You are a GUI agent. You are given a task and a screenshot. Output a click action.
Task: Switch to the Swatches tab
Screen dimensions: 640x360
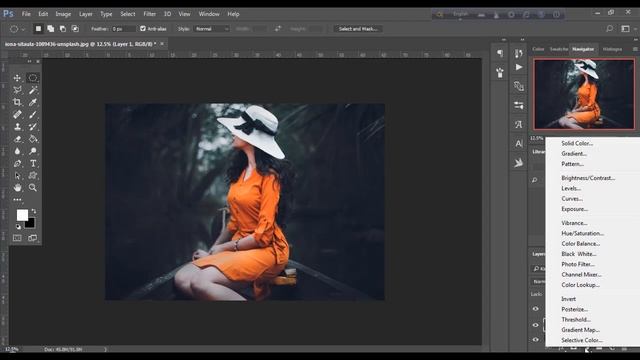[x=559, y=49]
